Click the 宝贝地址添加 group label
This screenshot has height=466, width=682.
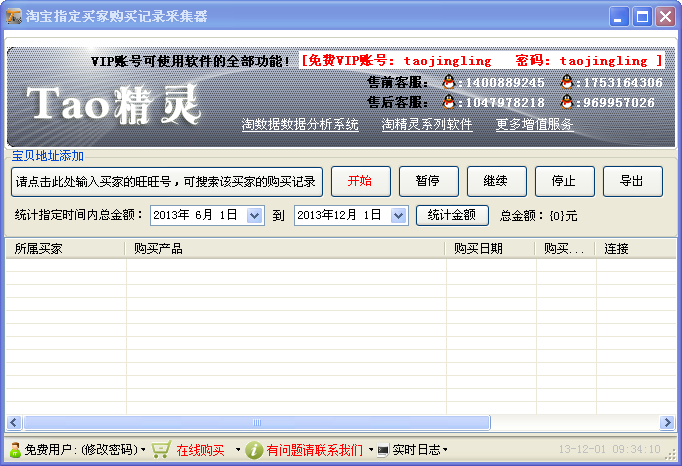47,156
